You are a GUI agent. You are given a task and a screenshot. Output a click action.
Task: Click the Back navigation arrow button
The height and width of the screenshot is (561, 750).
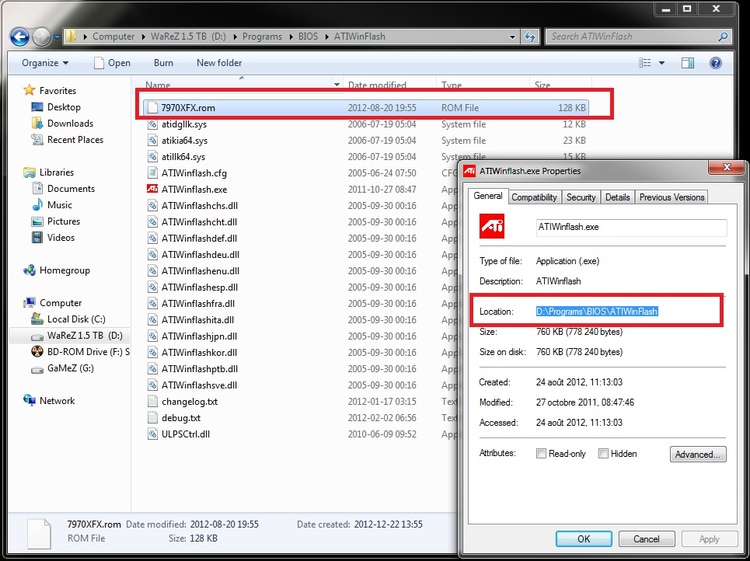(x=19, y=37)
